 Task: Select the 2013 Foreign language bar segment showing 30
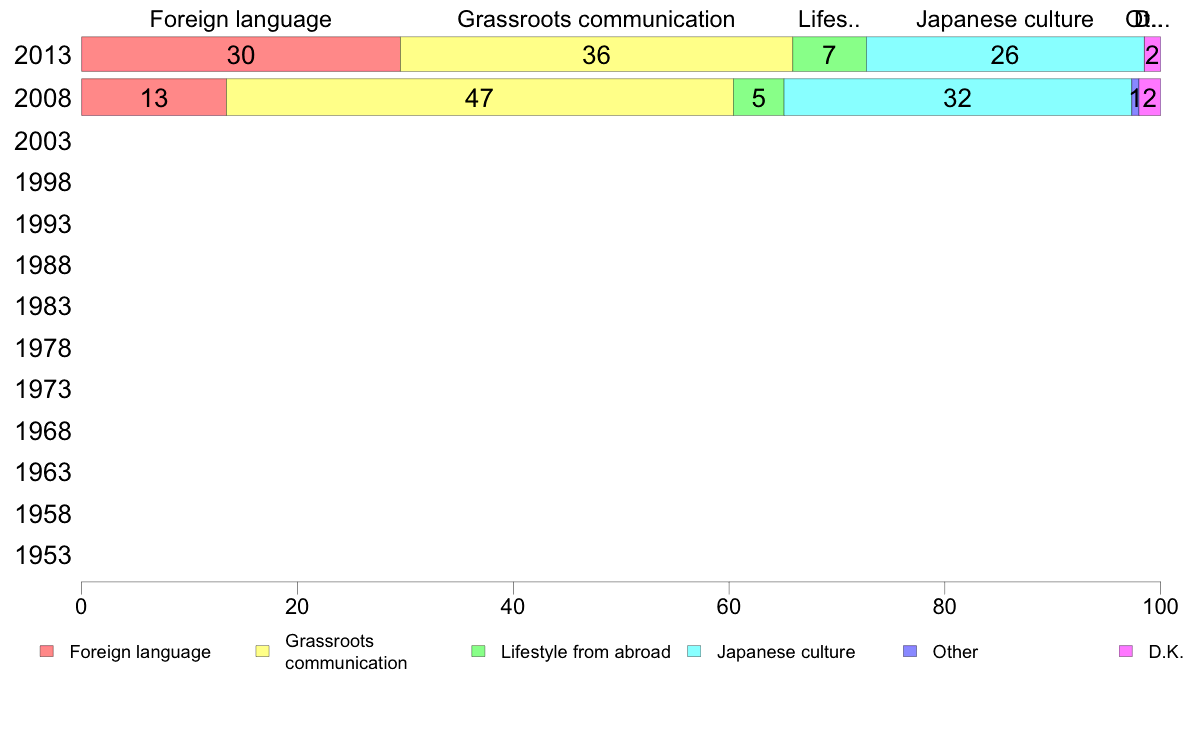[x=240, y=55]
